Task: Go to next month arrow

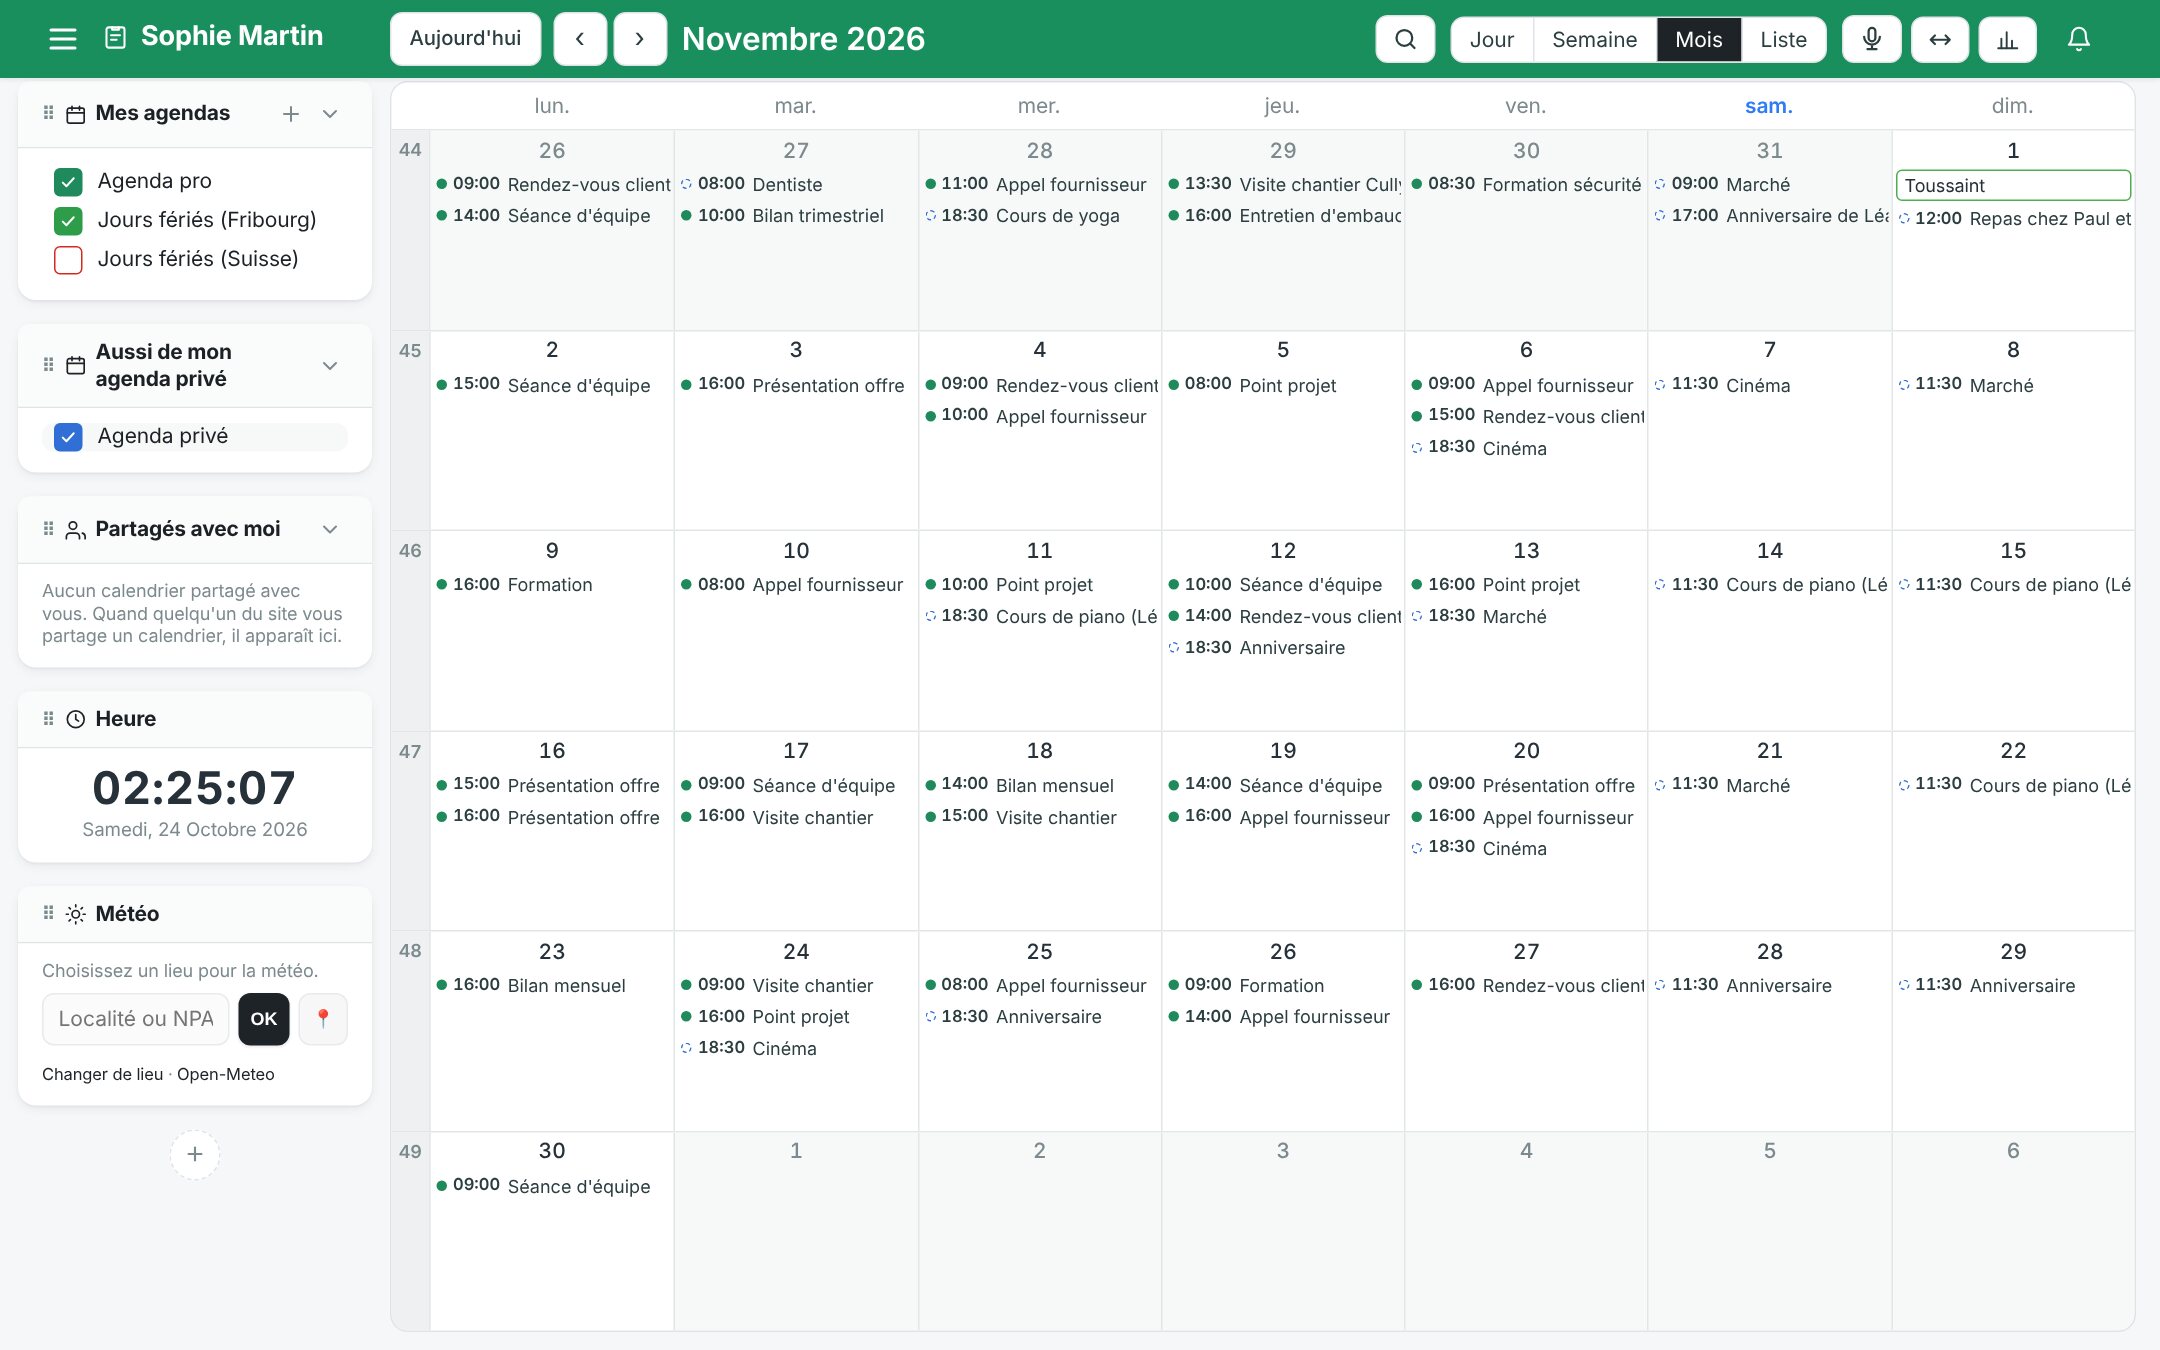Action: click(640, 39)
